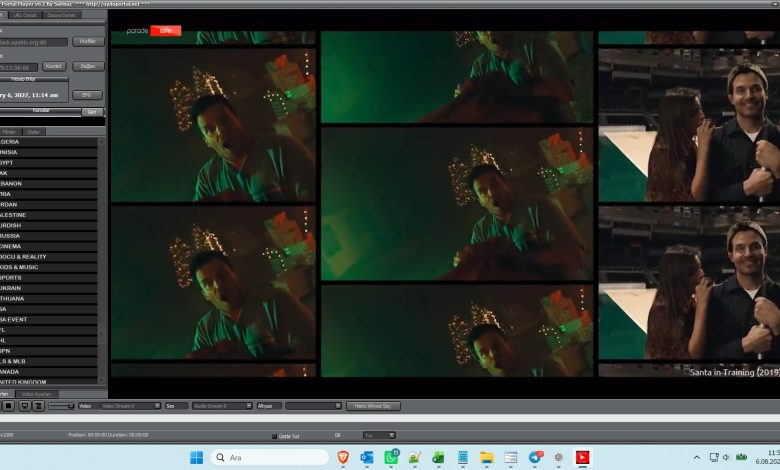Click the playlist panel icon in the player toolbar

38,406
